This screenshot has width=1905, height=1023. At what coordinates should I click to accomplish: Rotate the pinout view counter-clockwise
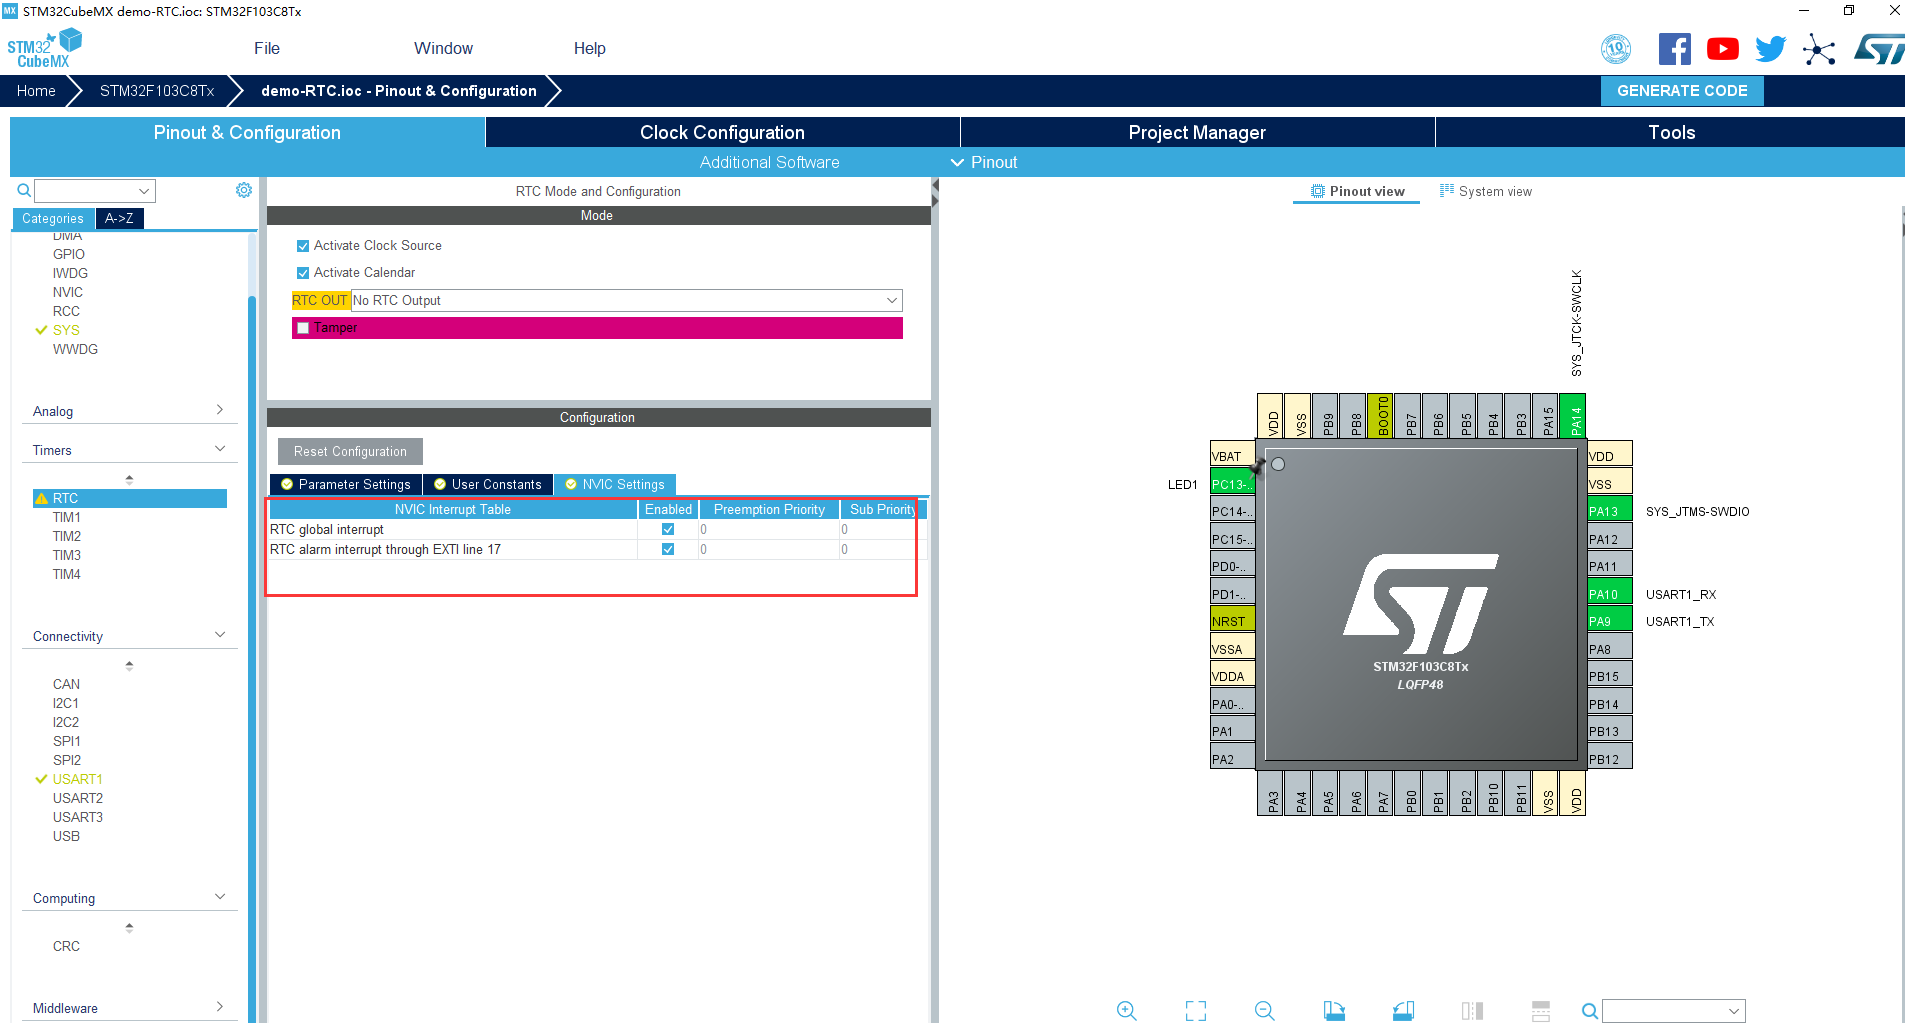point(1403,1010)
